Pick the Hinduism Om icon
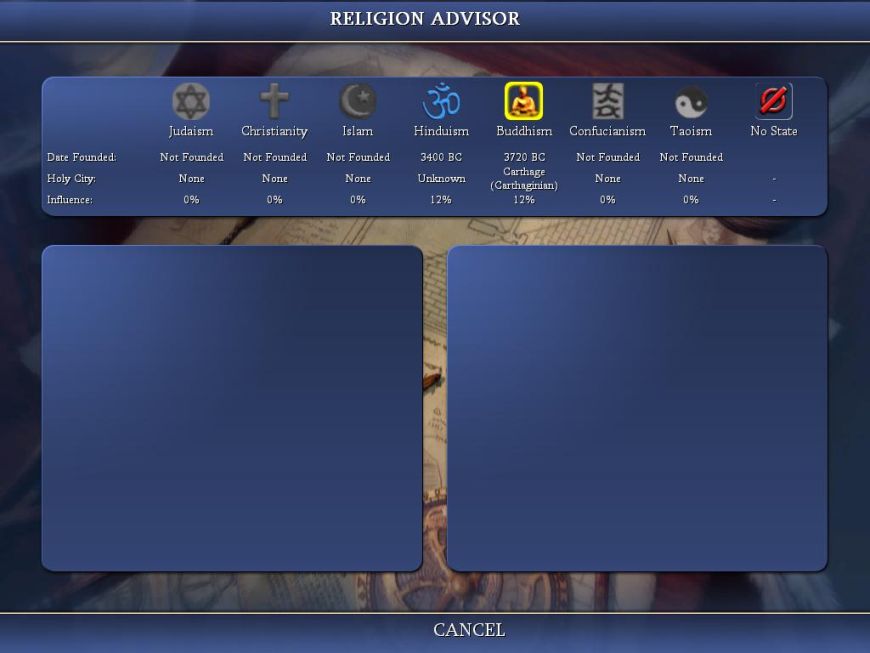The height and width of the screenshot is (653, 870). (441, 101)
